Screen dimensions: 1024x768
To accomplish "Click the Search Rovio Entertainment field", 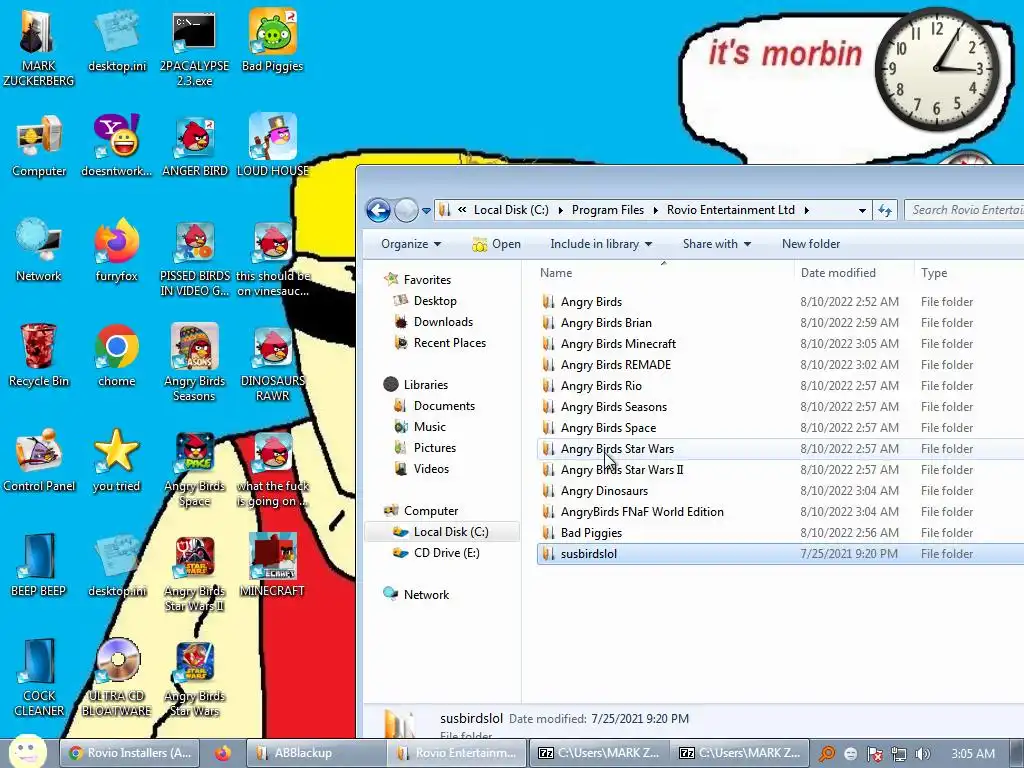I will click(965, 210).
